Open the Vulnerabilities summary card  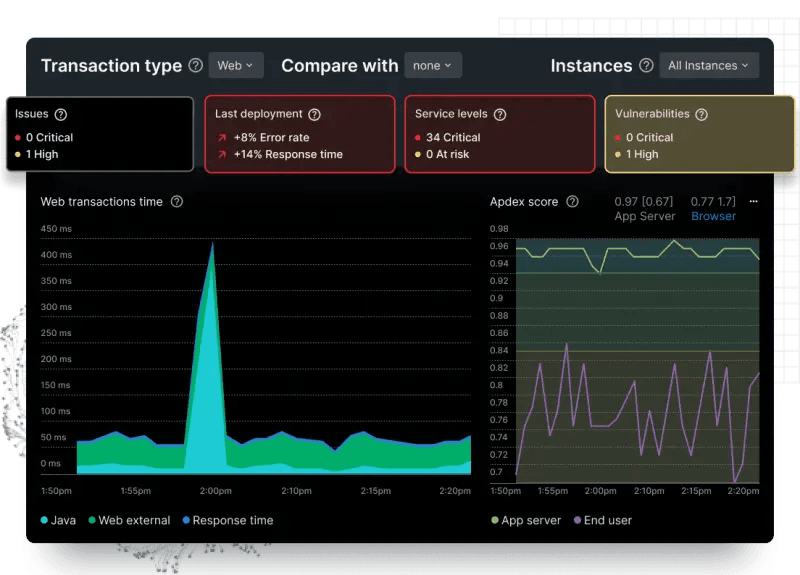(x=699, y=134)
